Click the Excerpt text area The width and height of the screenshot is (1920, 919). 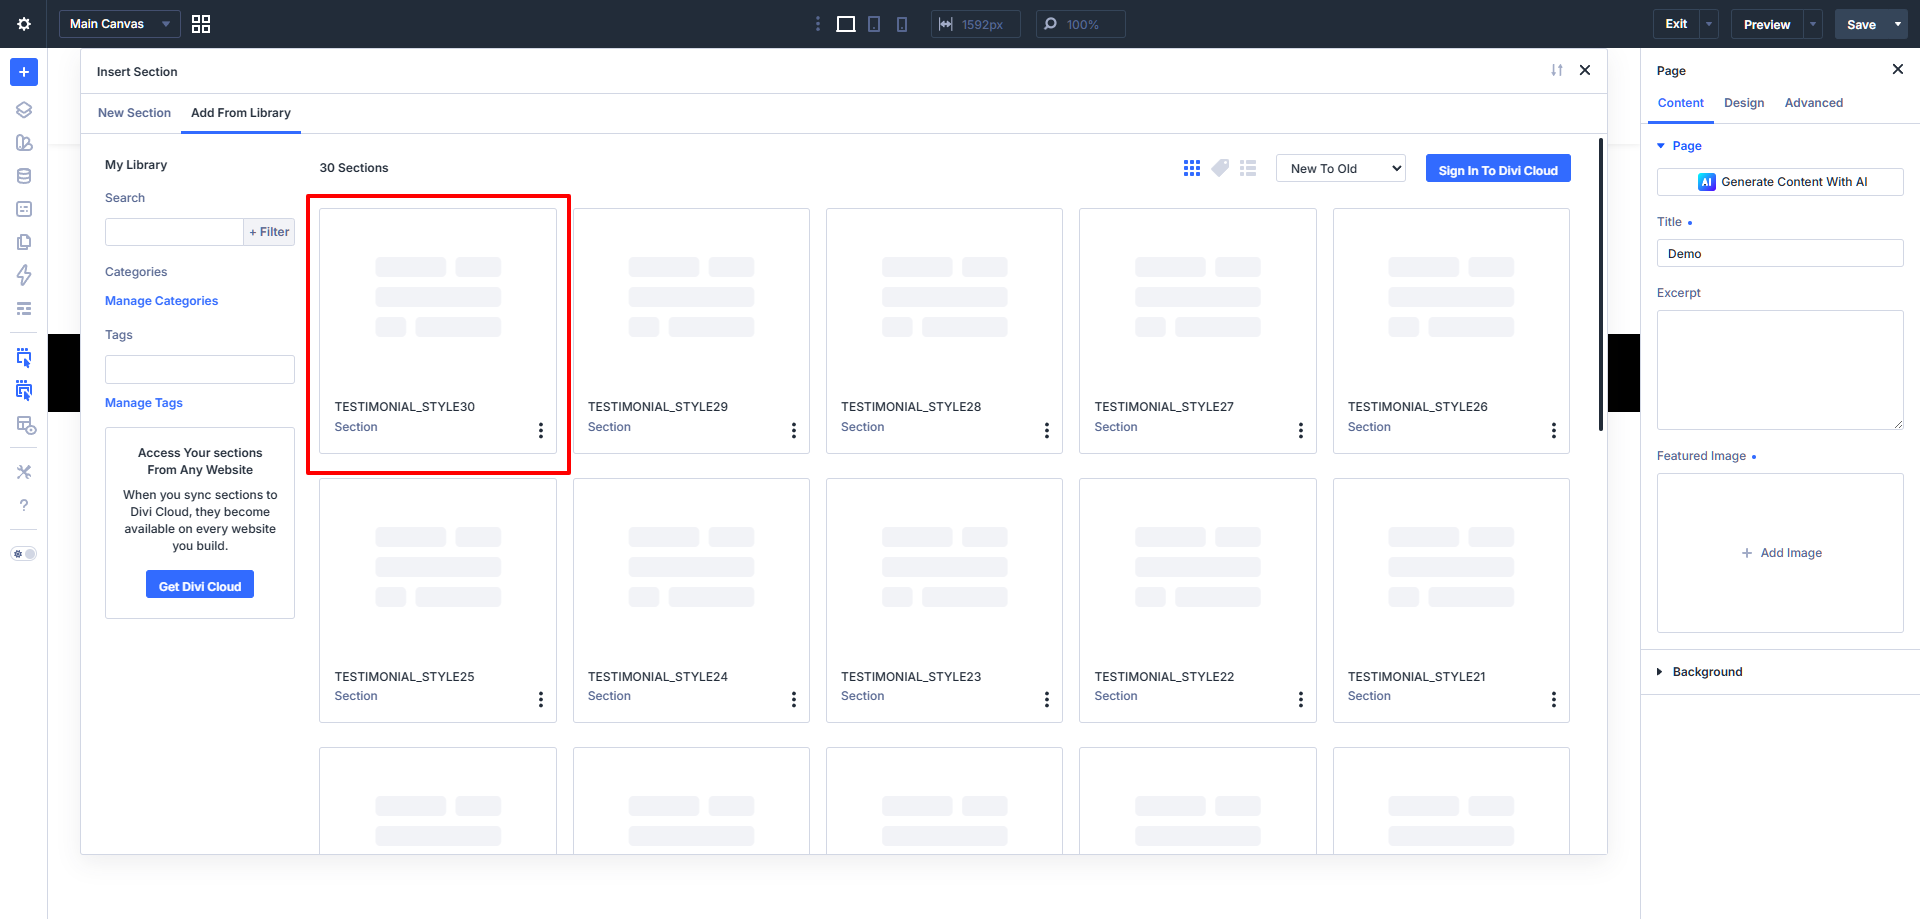coord(1780,370)
